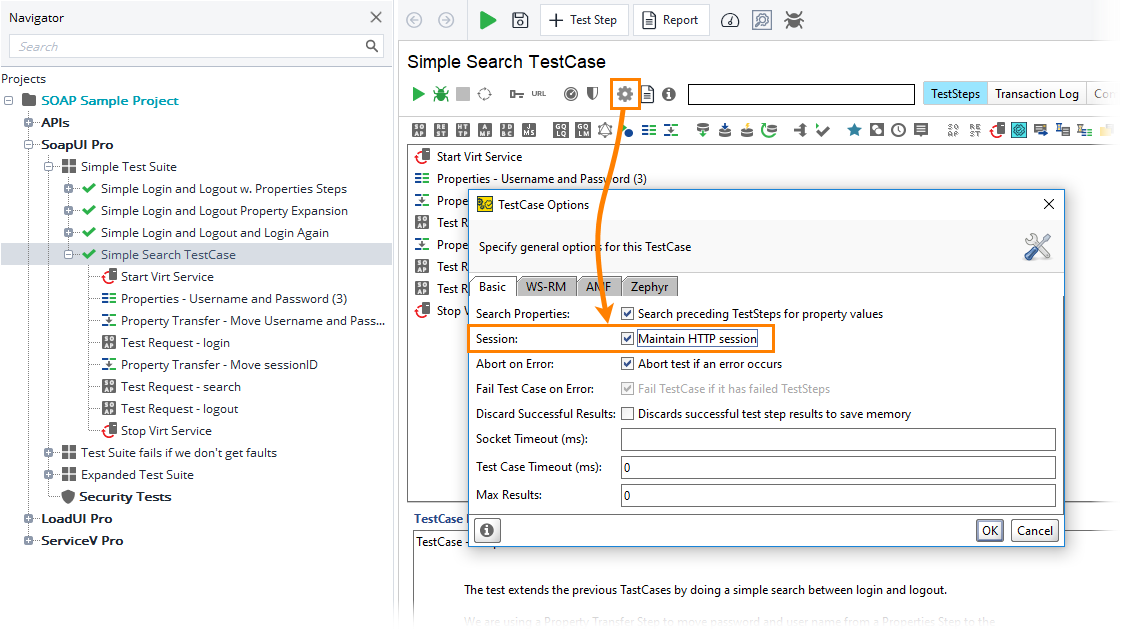Click the loop TestCase circular icon
1121x630 pixels.
[485, 94]
